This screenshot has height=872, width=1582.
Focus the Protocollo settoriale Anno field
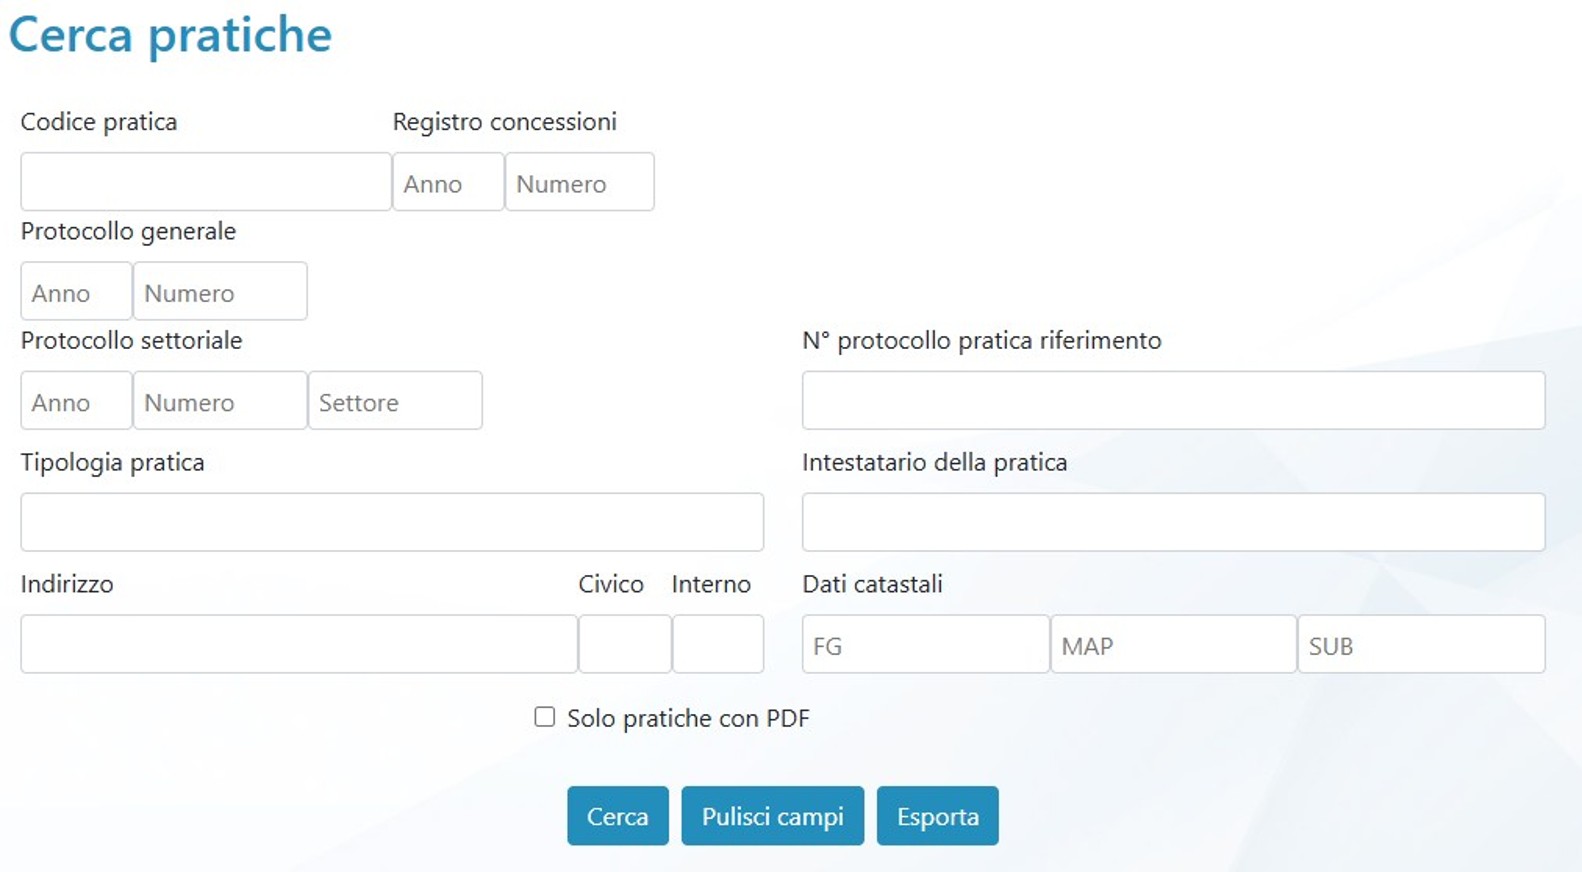click(x=76, y=401)
